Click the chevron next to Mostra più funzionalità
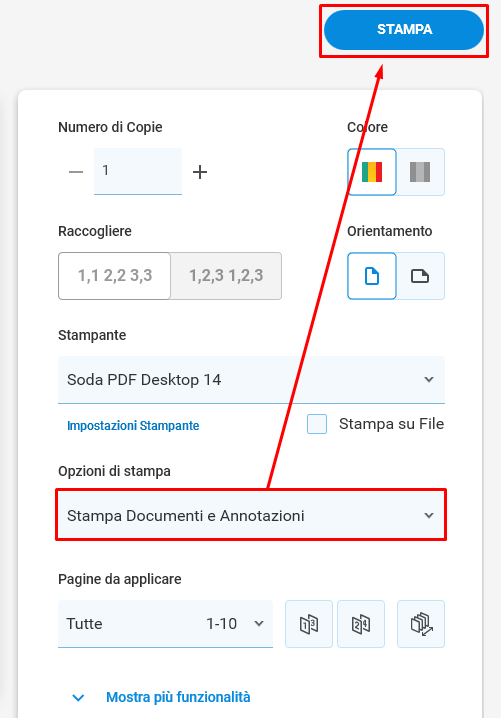 pos(78,698)
